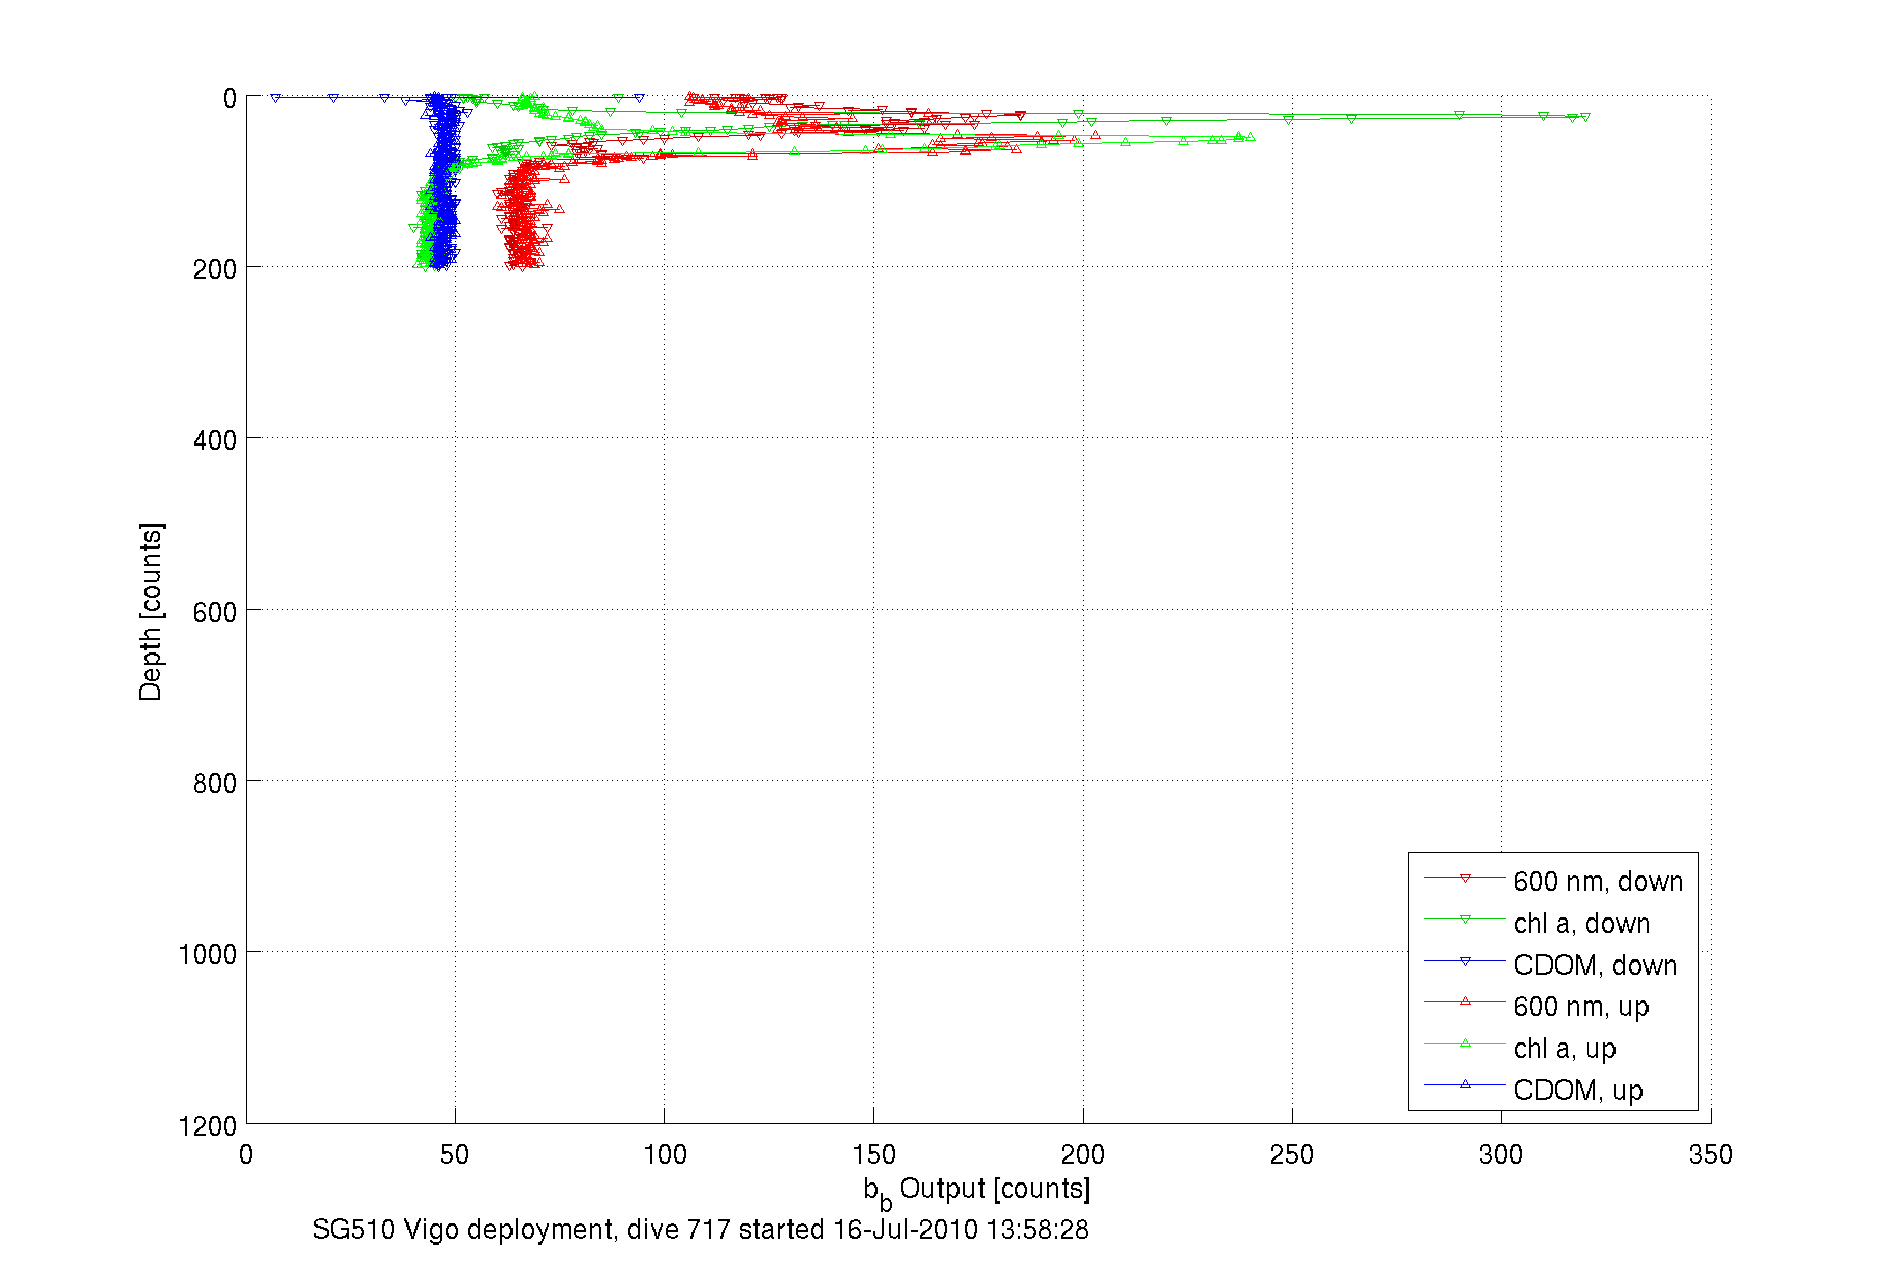Click the y-axis tick label 200
This screenshot has height=1262, width=1891.
tap(215, 269)
